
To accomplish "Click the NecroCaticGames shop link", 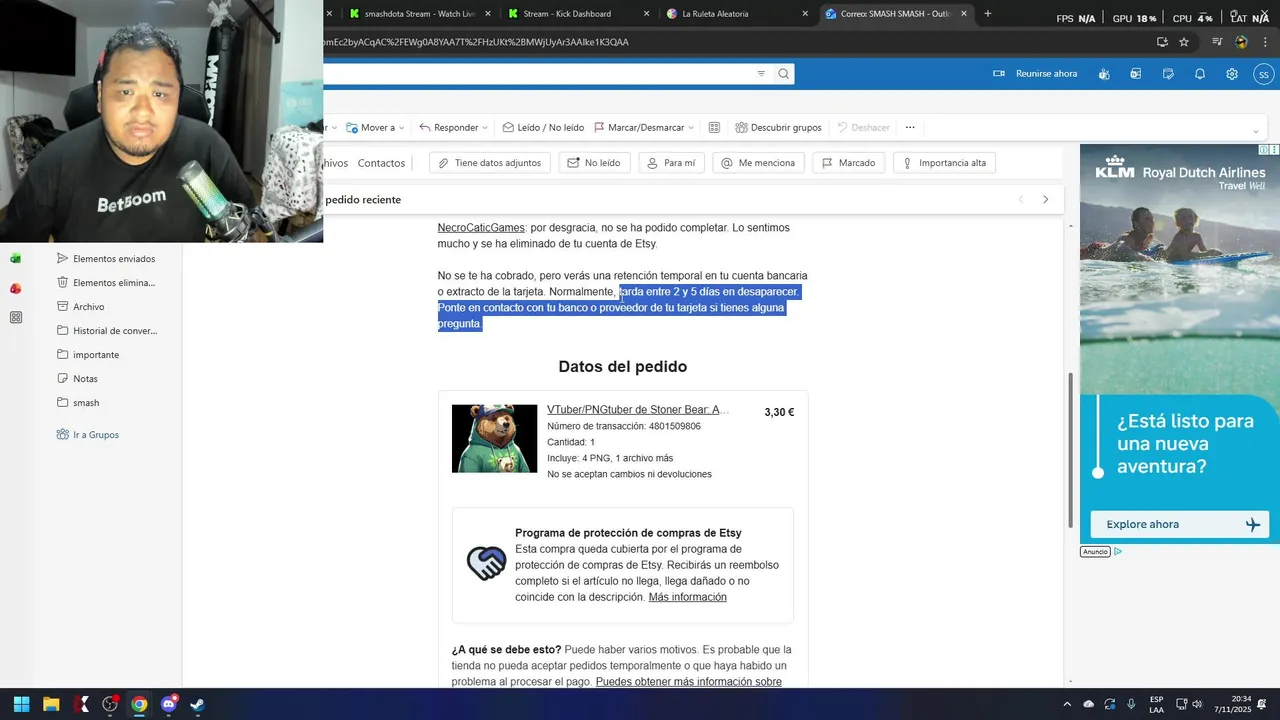I will pos(481,228).
